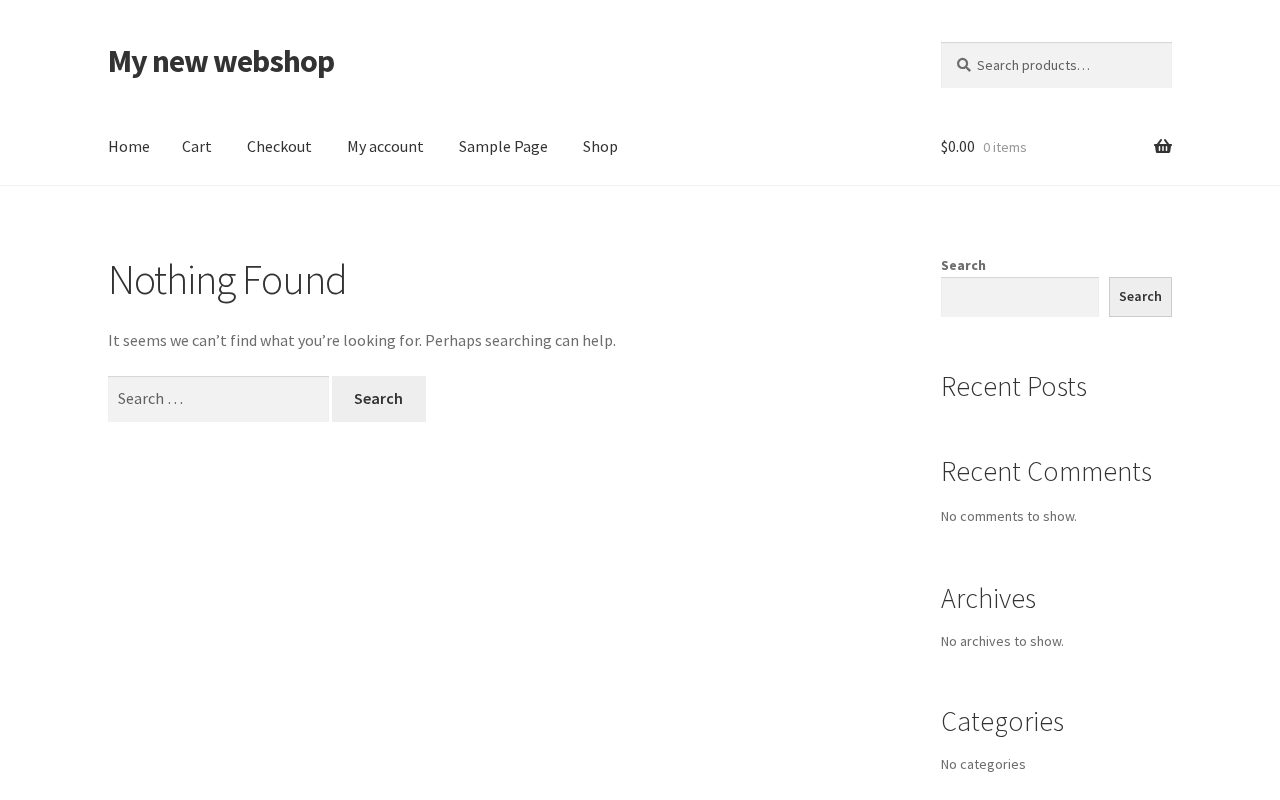1280x800 pixels.
Task: Focus the sidebar Search text box
Action: pos(1019,297)
